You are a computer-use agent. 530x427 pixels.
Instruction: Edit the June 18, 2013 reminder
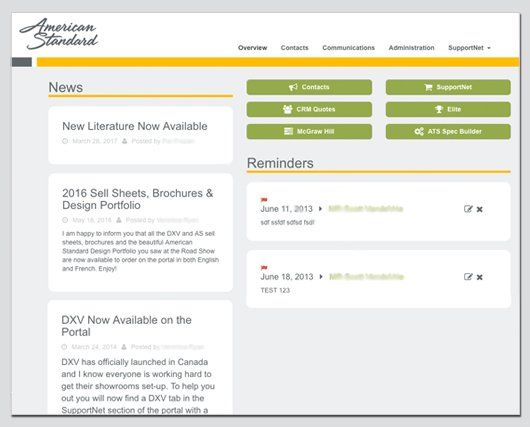(x=468, y=277)
